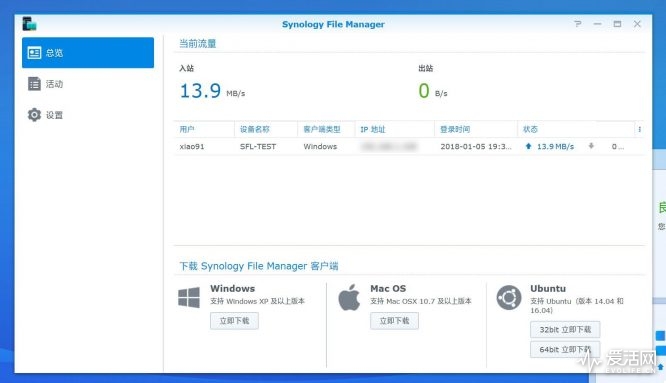This screenshot has height=383, width=666.
Task: Click the upload arrow icon in xiao91 row
Action: (528, 146)
